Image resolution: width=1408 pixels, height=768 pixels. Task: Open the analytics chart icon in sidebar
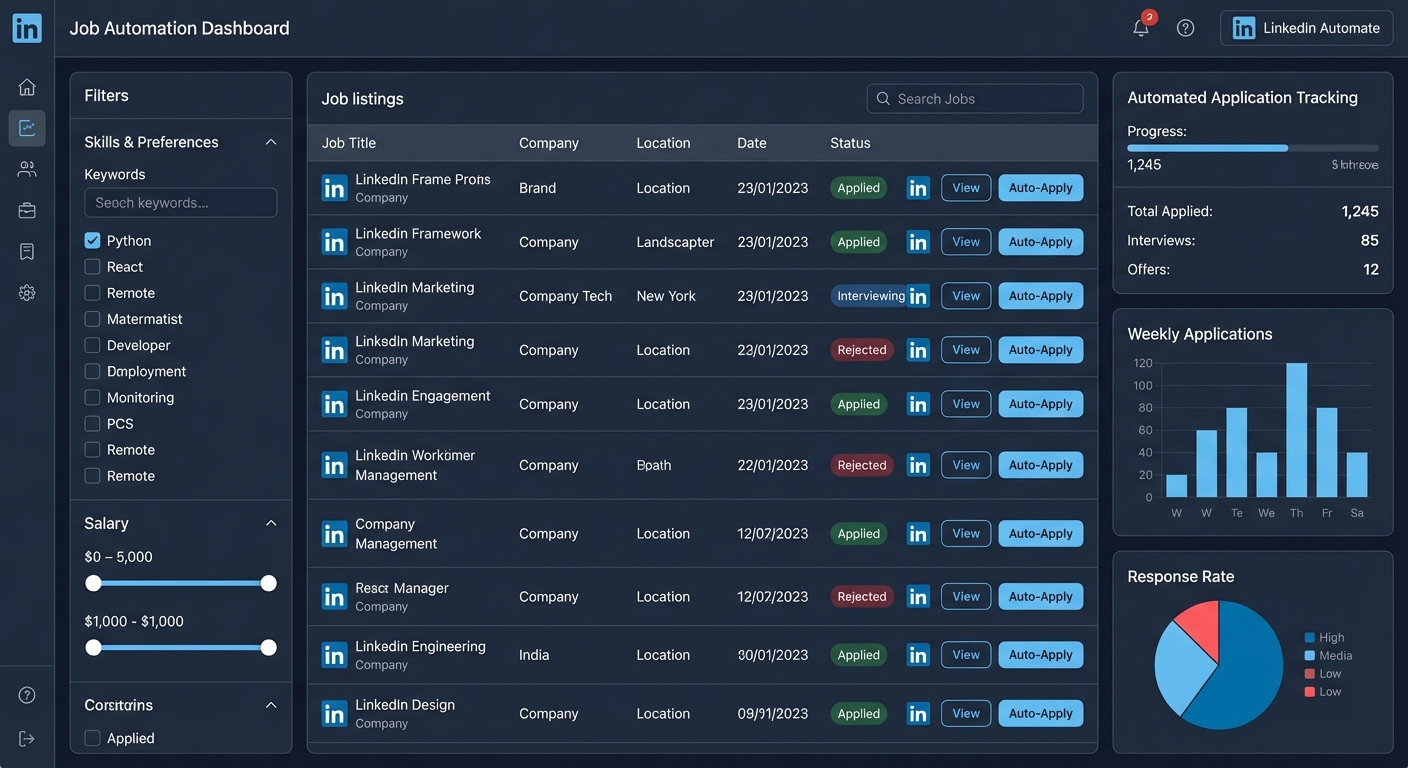pyautogui.click(x=27, y=128)
